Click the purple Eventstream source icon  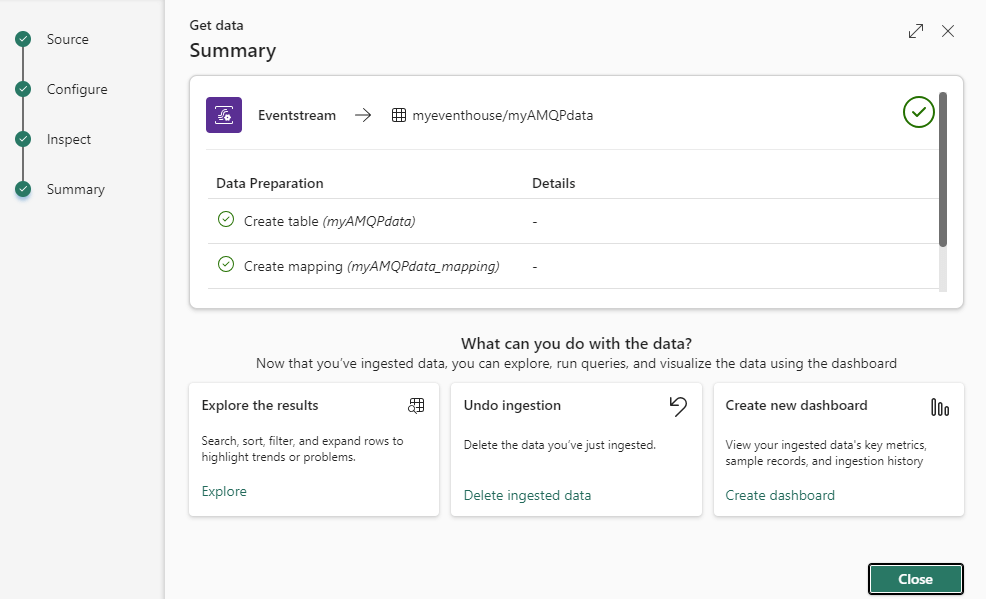click(224, 115)
